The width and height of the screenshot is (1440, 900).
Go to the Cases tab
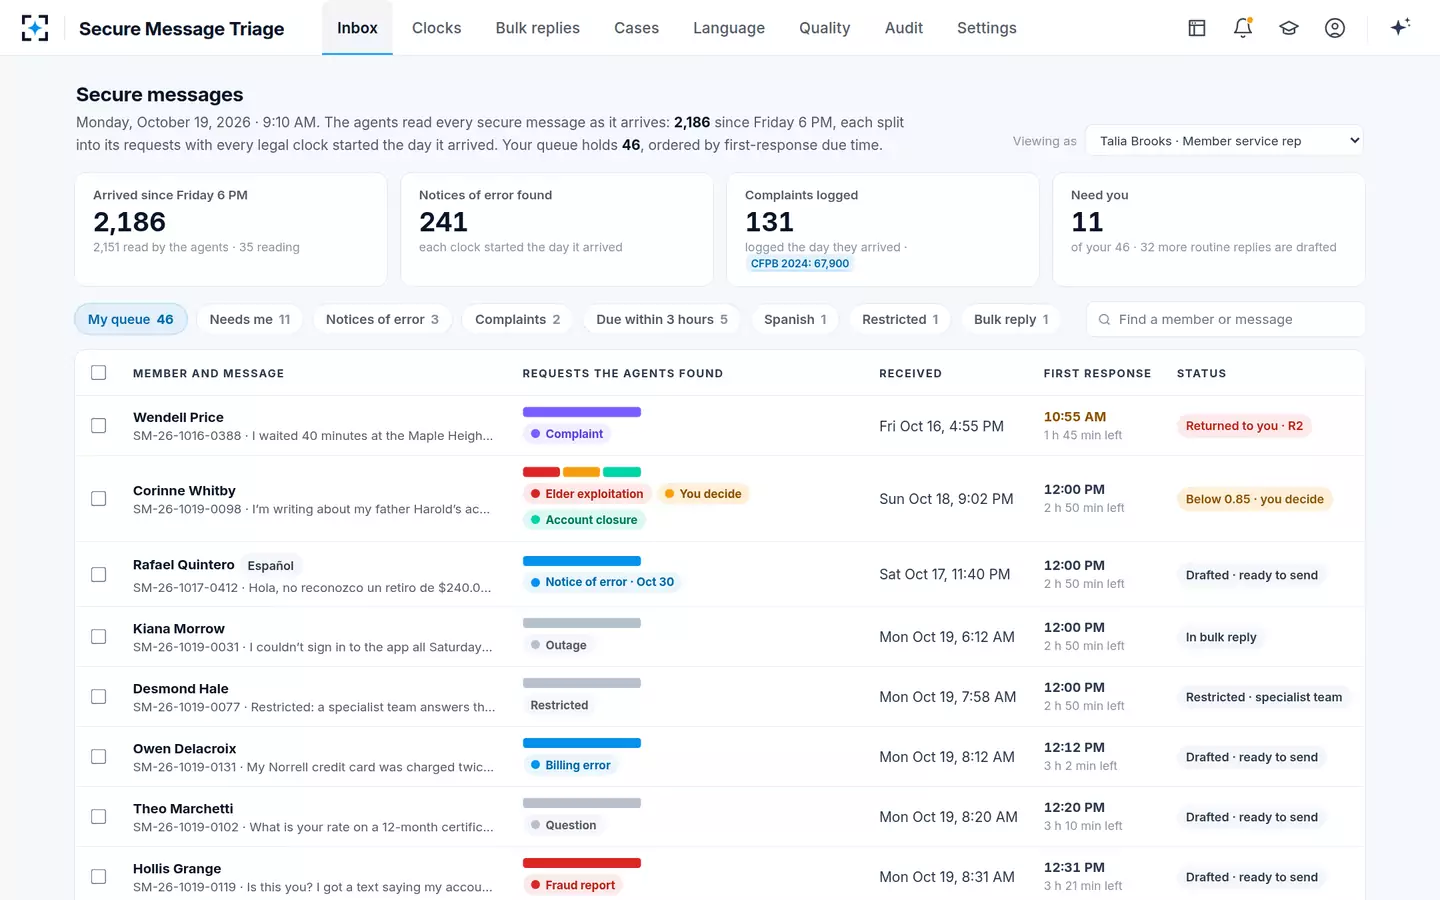coord(636,28)
